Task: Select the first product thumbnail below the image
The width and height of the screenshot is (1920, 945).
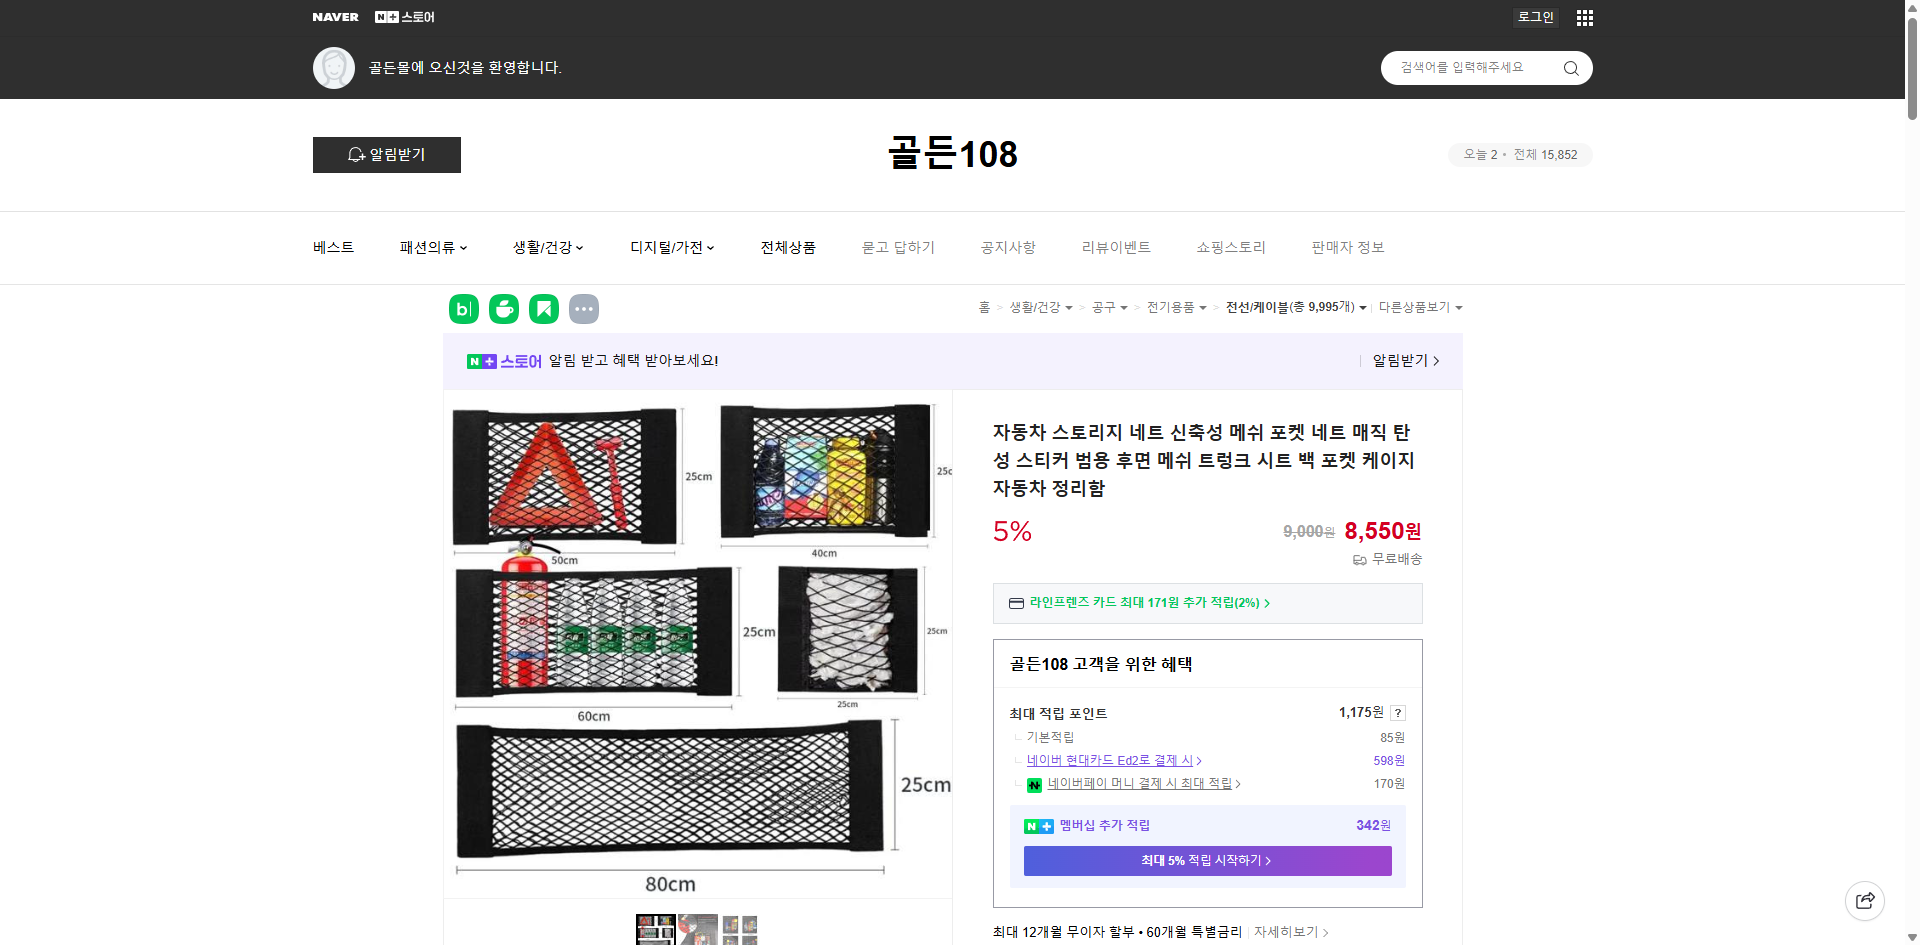Action: tap(656, 930)
